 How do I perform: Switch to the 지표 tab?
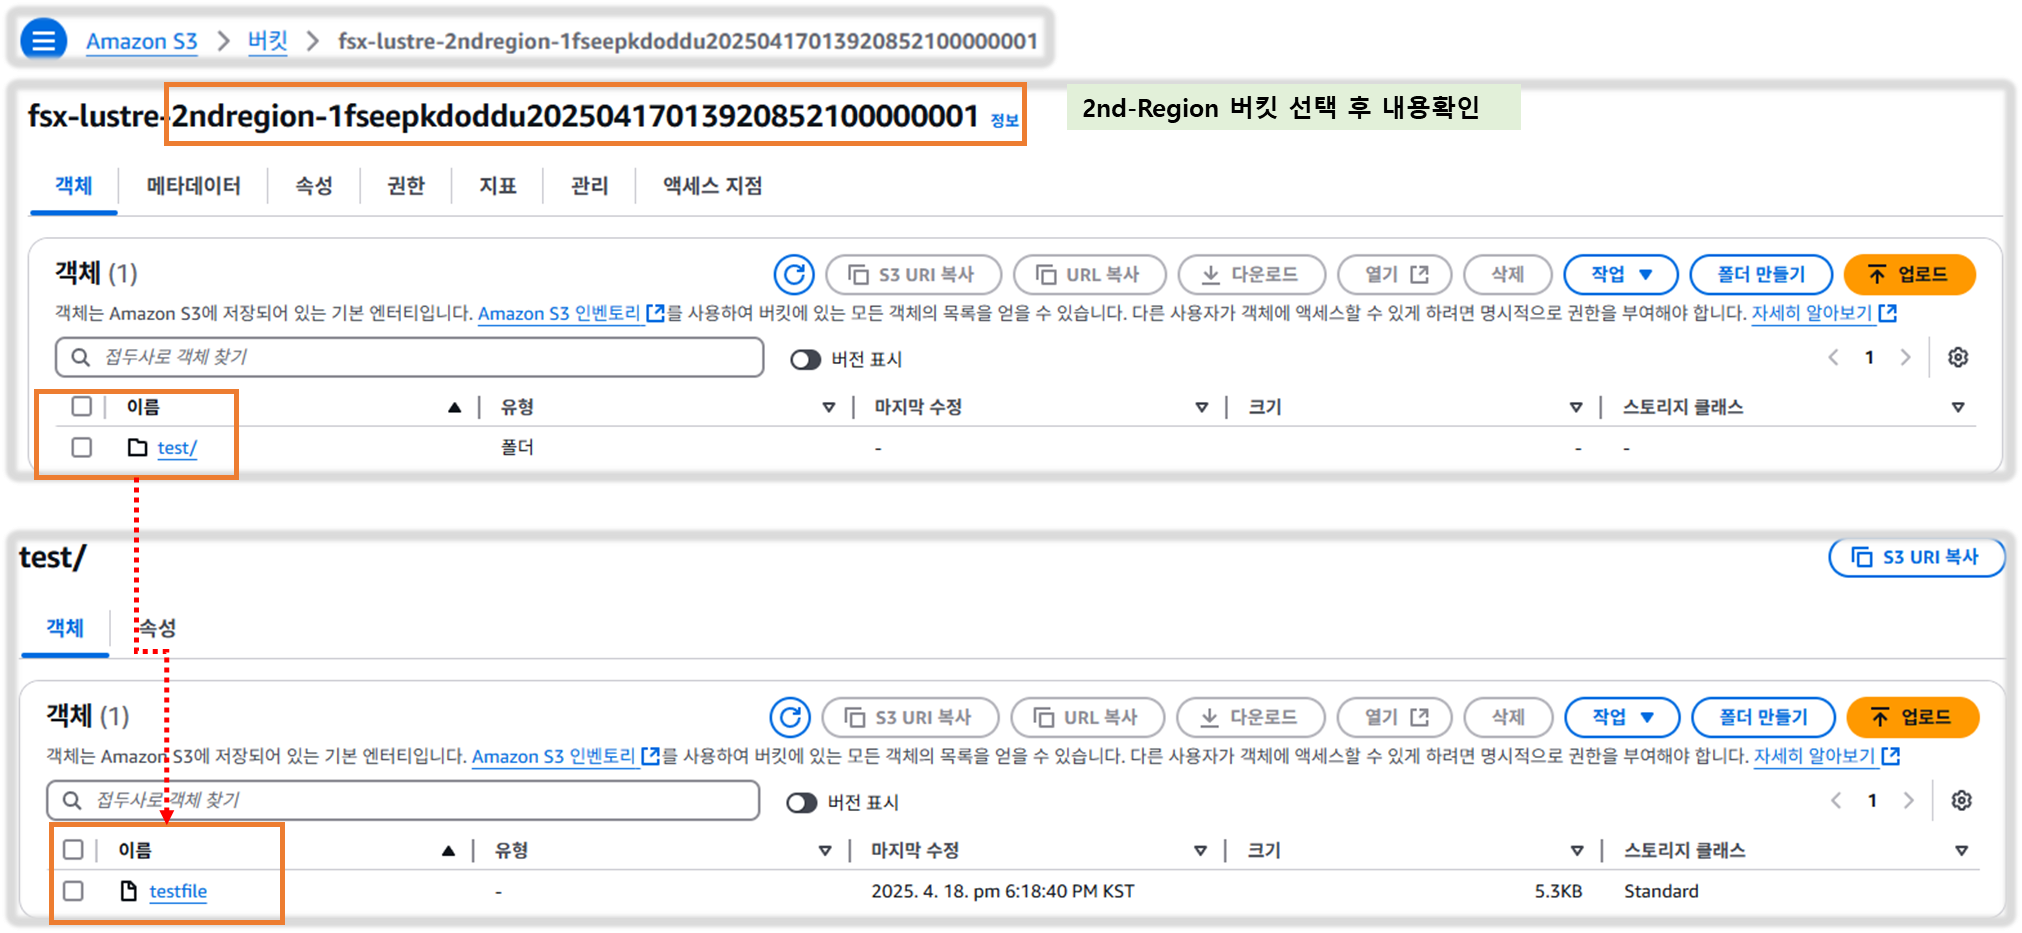(x=497, y=185)
